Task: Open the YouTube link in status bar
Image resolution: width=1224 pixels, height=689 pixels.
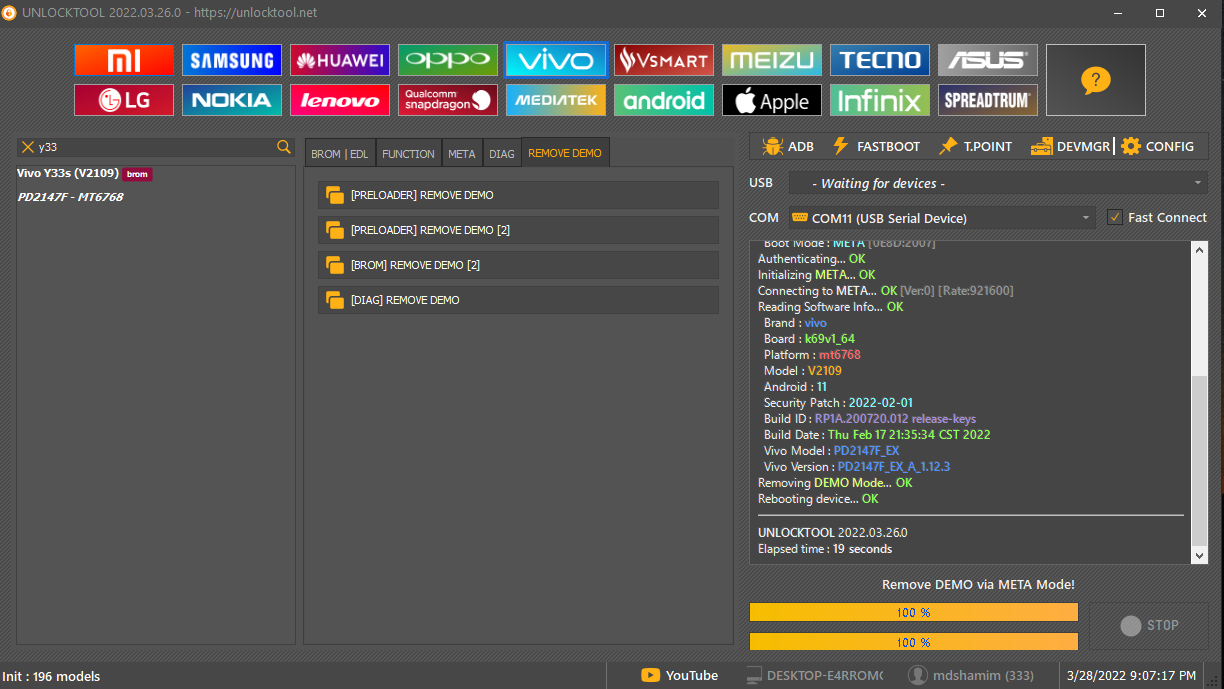Action: 680,675
